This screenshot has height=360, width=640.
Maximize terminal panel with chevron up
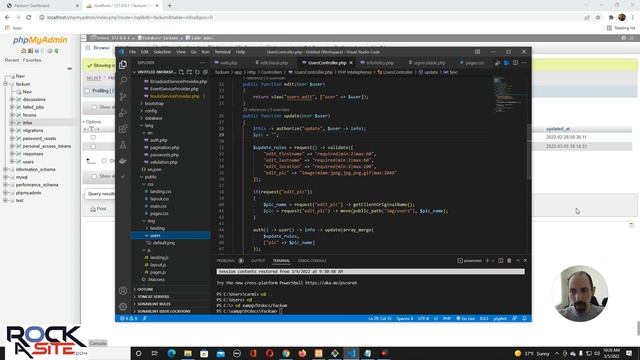[518, 260]
